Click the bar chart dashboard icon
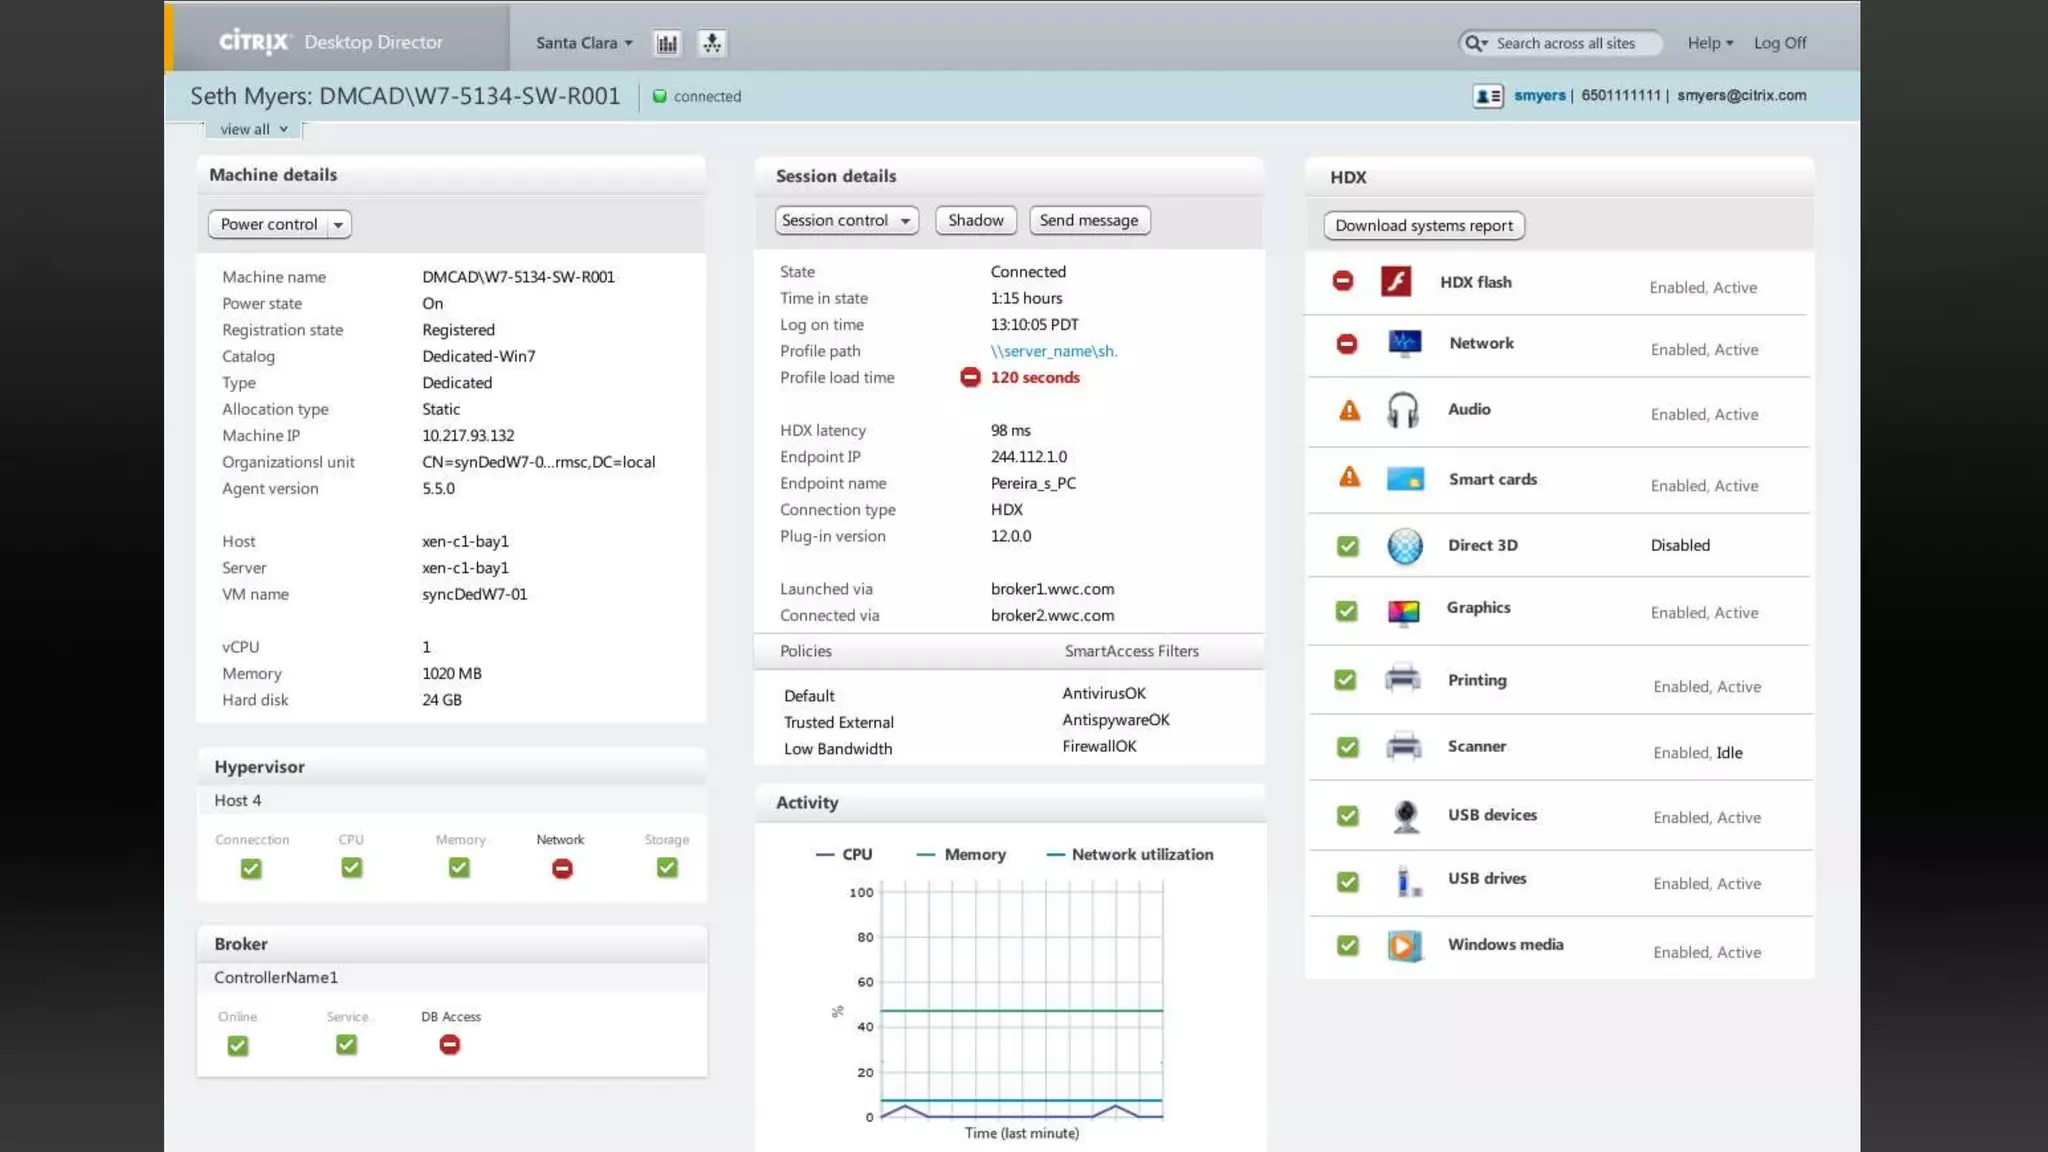The image size is (2048, 1152). [666, 43]
